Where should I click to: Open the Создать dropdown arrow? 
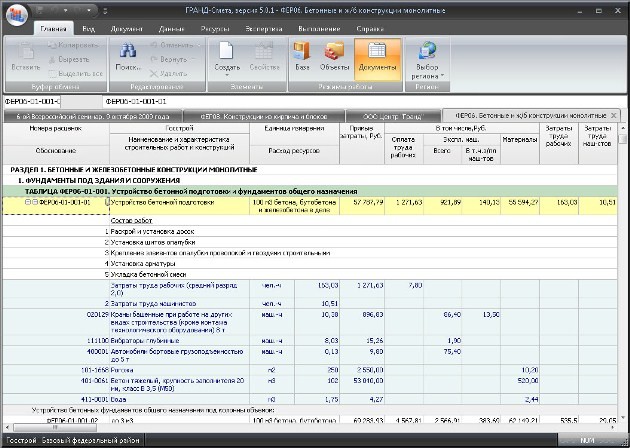(227, 75)
